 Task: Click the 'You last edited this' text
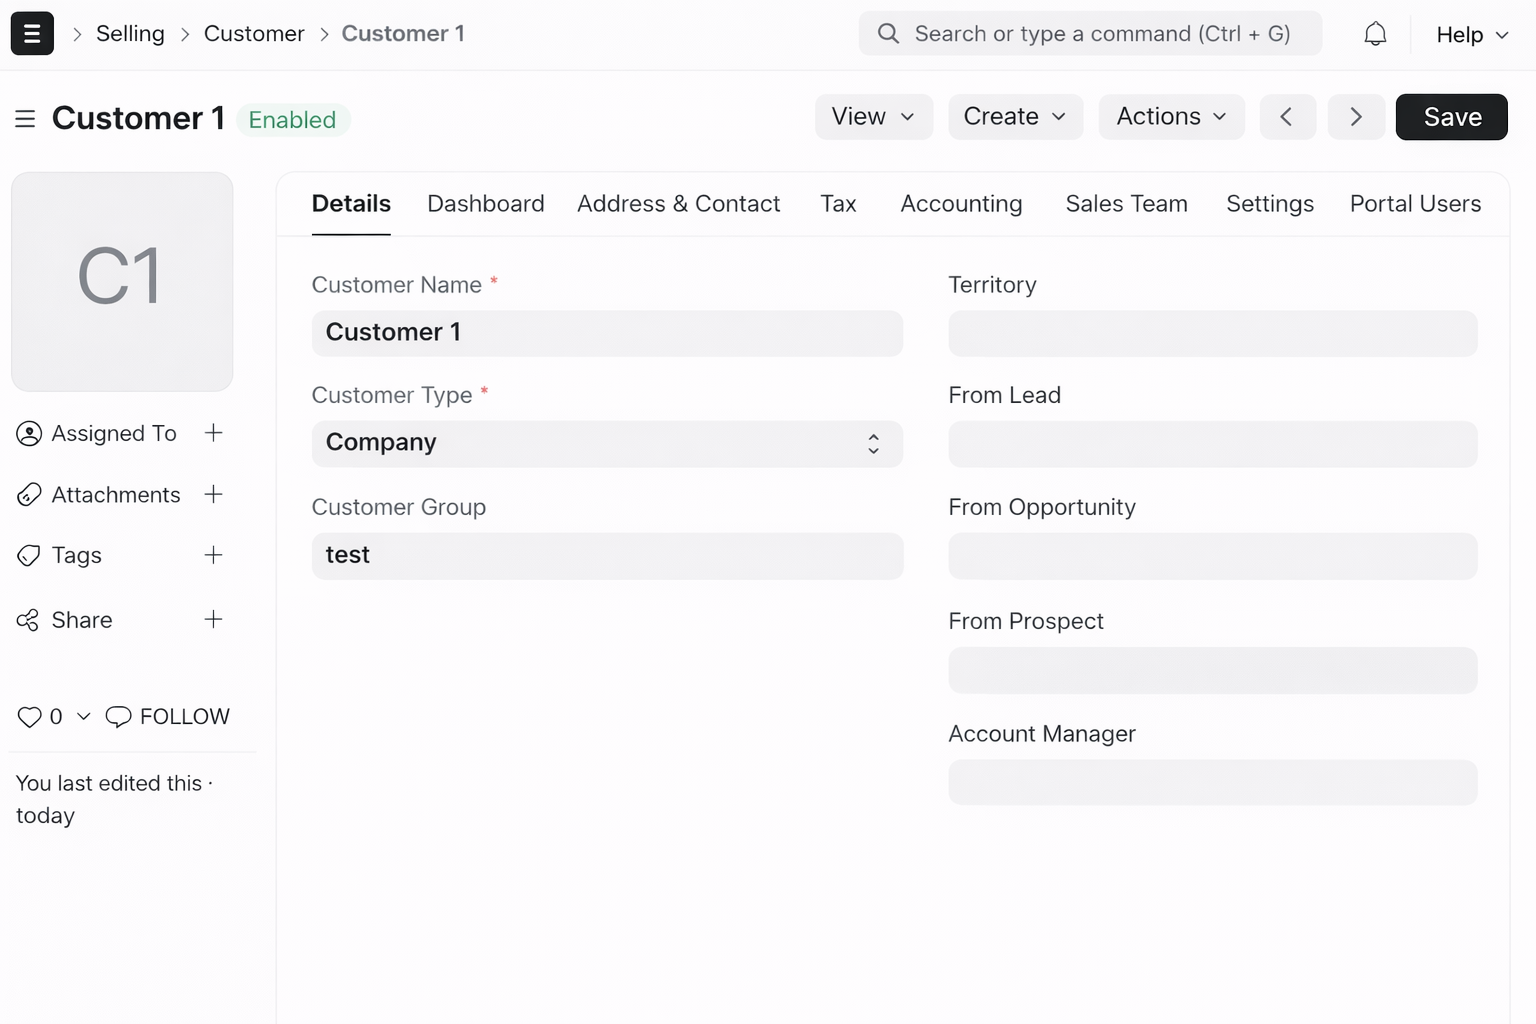[x=109, y=783]
